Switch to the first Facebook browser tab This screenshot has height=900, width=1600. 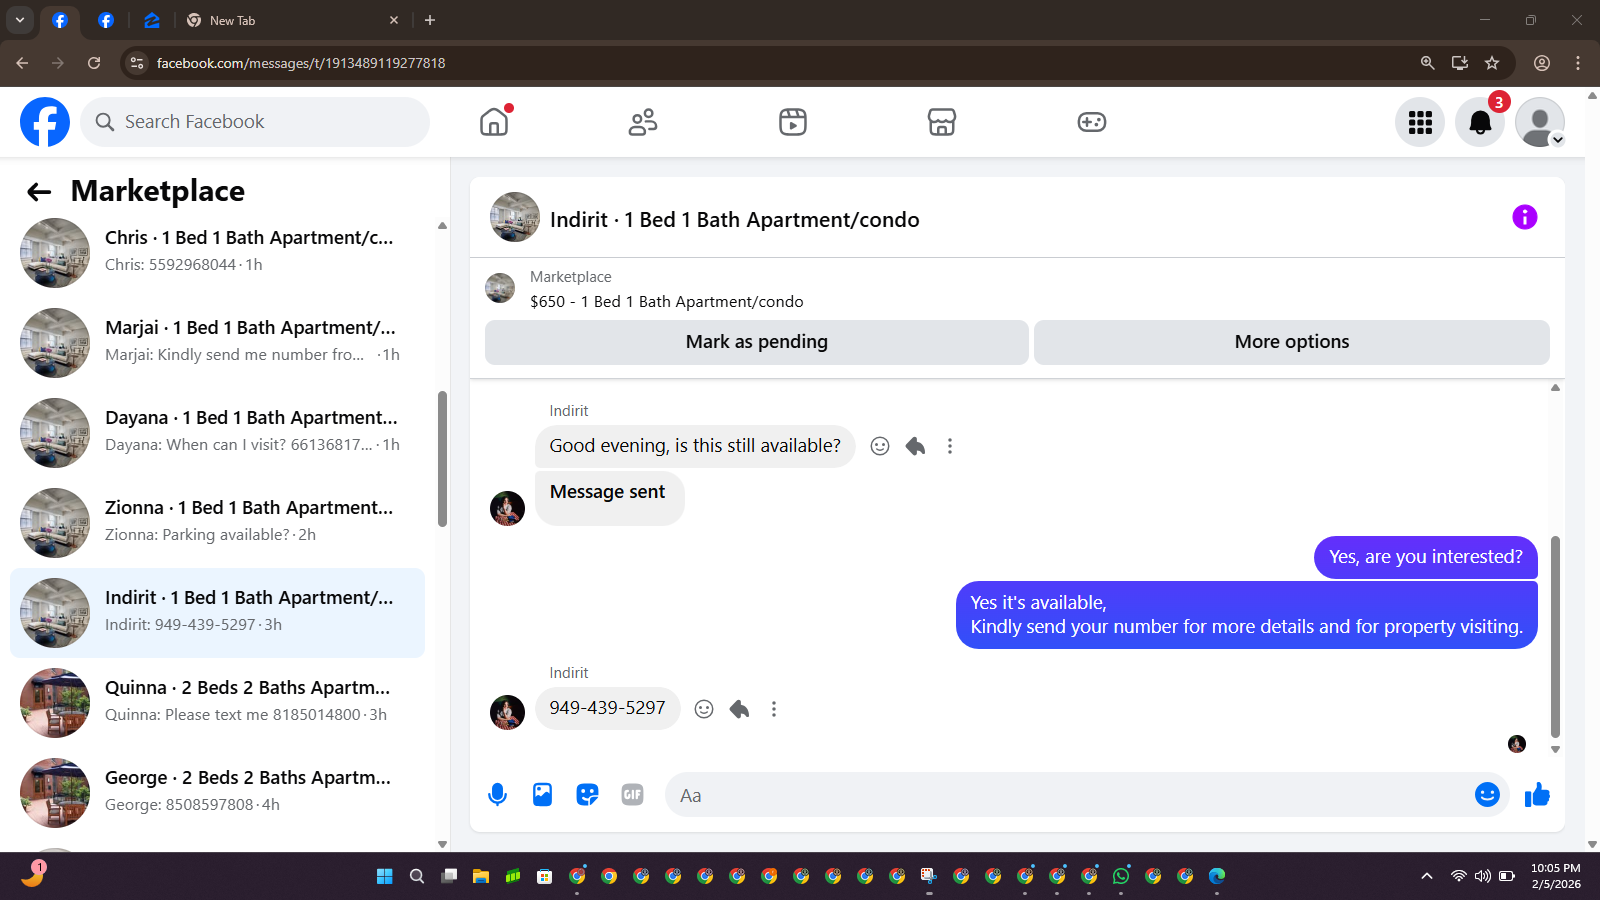60,20
